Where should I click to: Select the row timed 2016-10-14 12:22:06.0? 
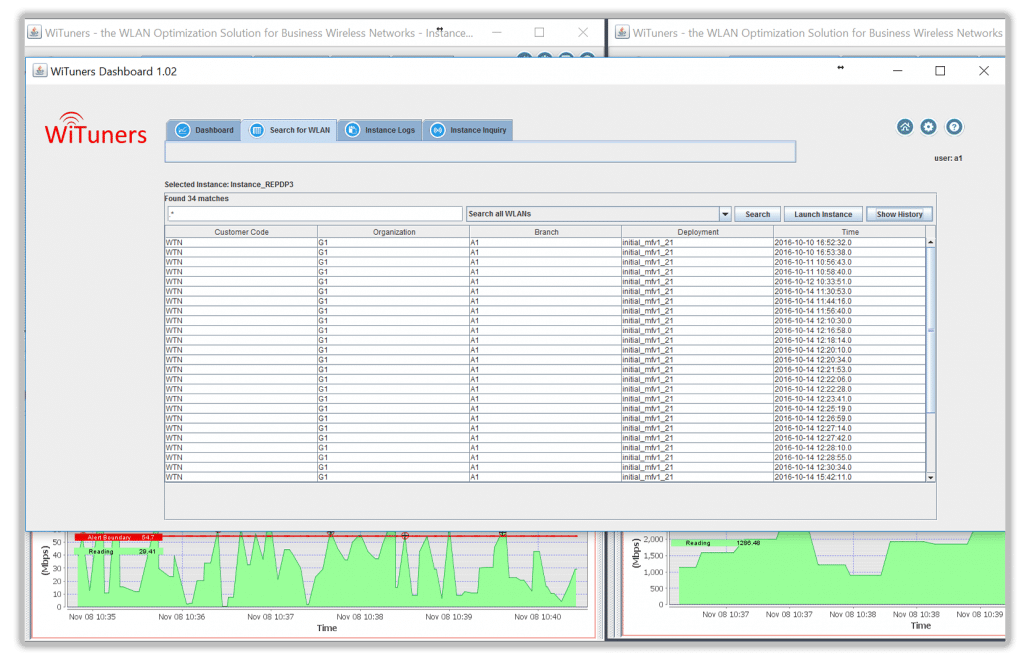click(x=545, y=380)
